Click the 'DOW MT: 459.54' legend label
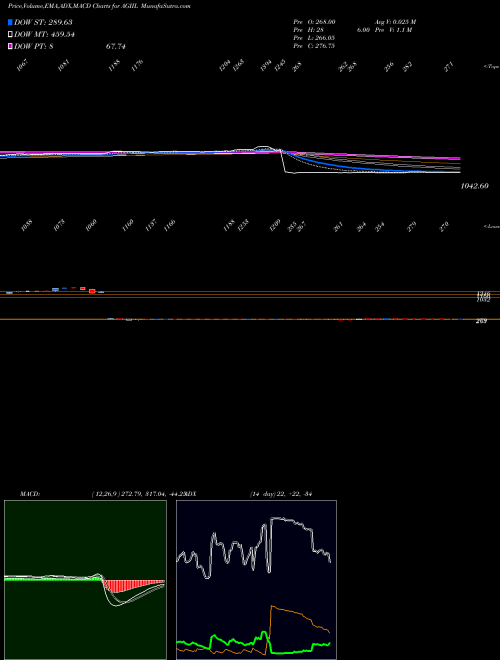 44,35
